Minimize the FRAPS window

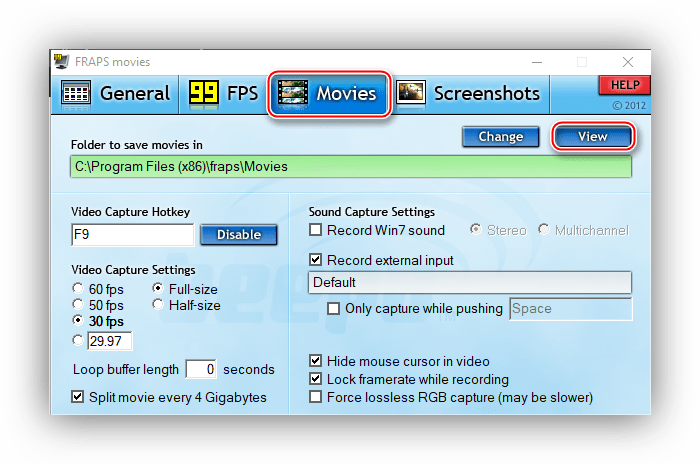click(537, 62)
